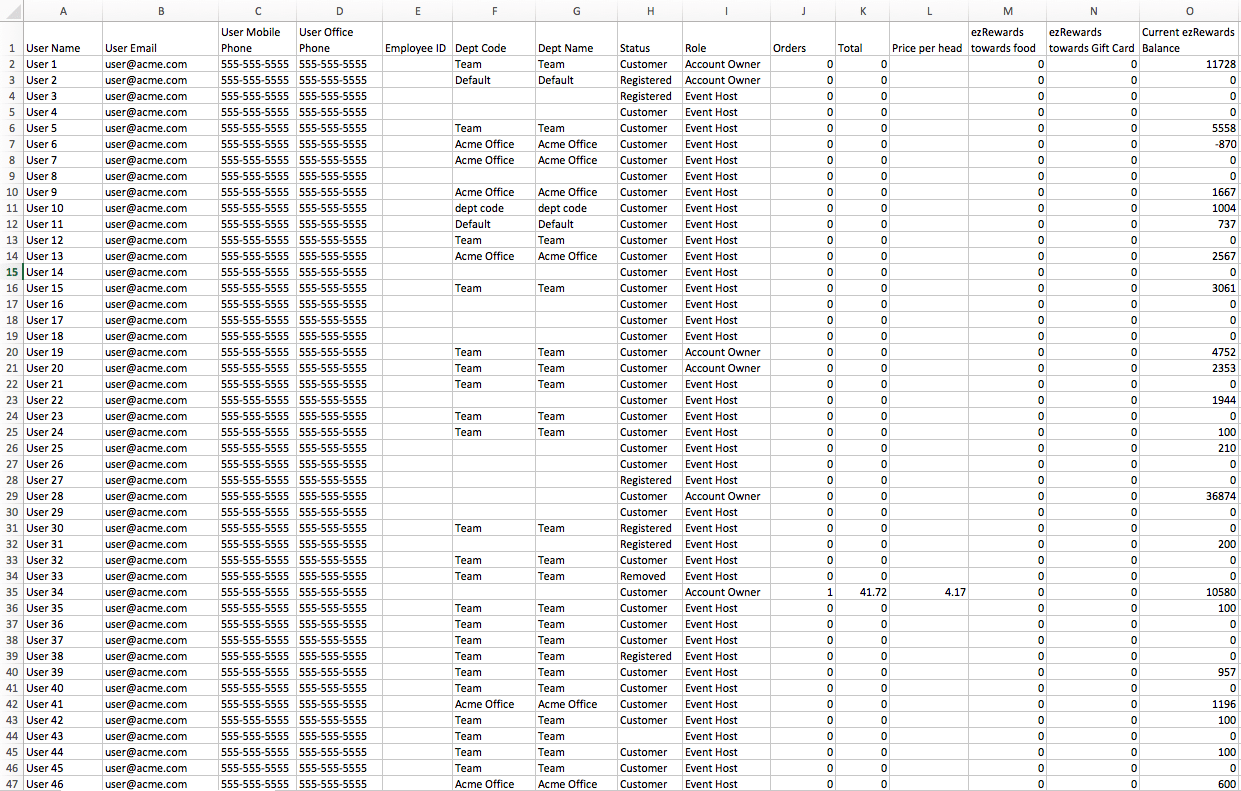Click User 2's 'Registered' status cell
Screen dimensions: 1241x791
(650, 80)
